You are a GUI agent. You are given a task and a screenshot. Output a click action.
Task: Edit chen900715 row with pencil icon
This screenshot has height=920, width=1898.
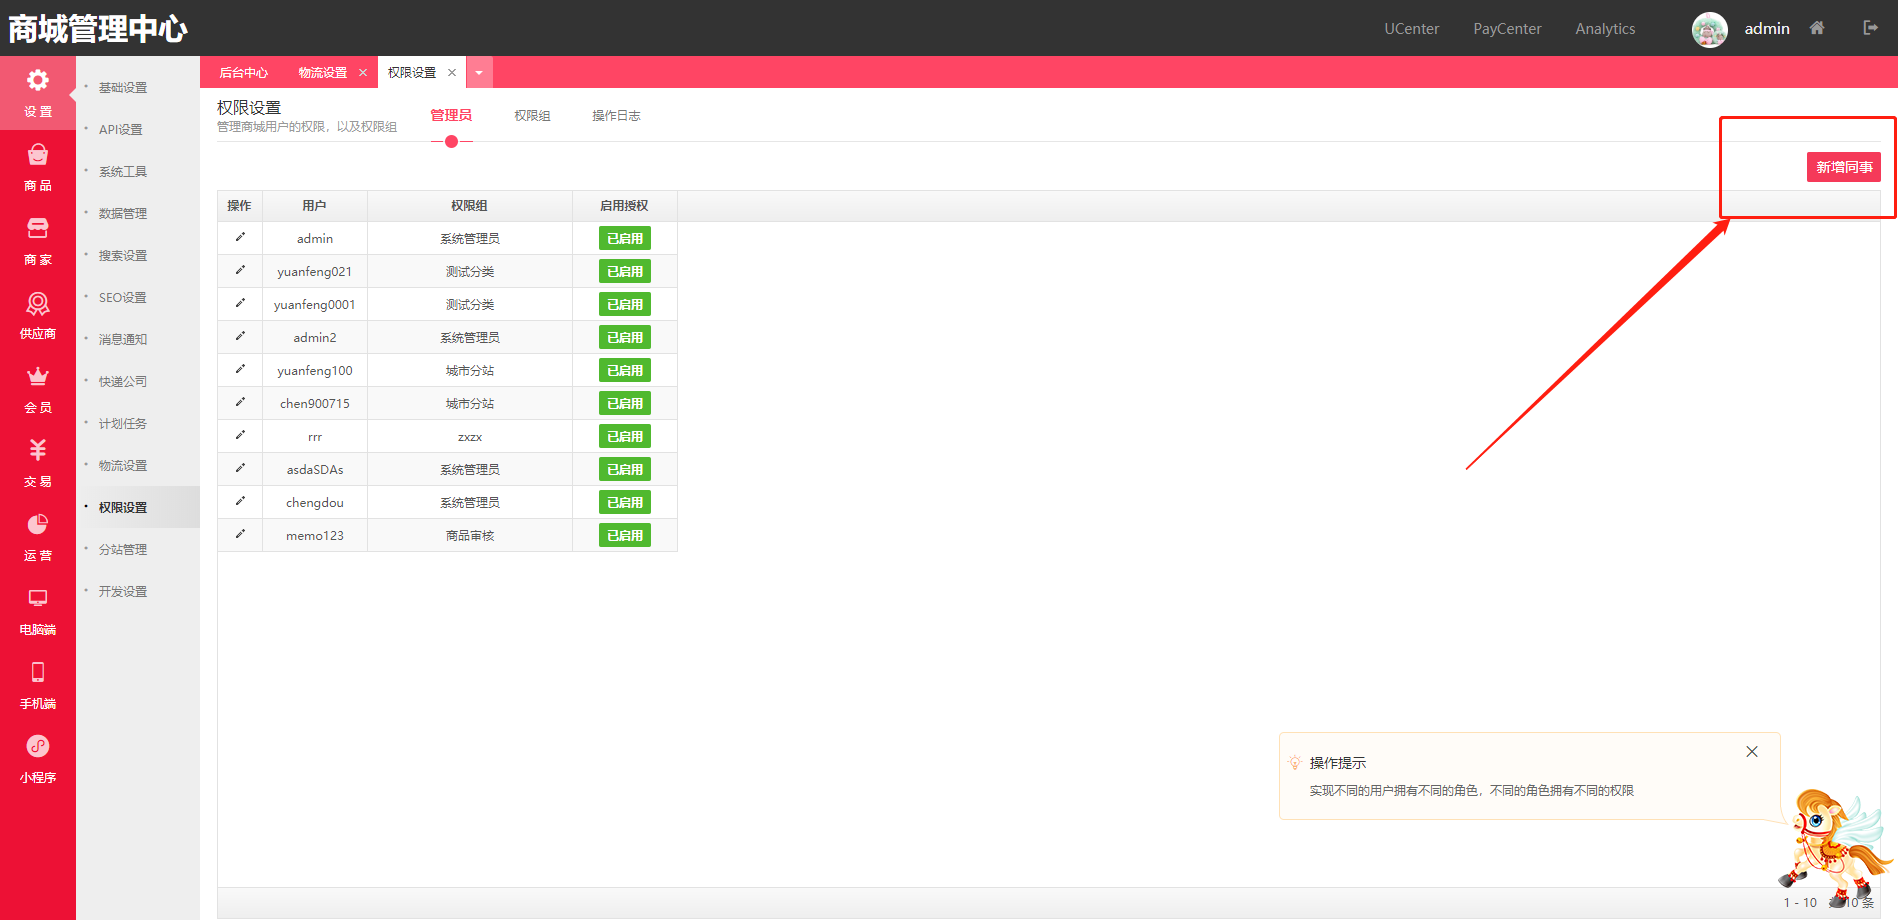point(240,402)
